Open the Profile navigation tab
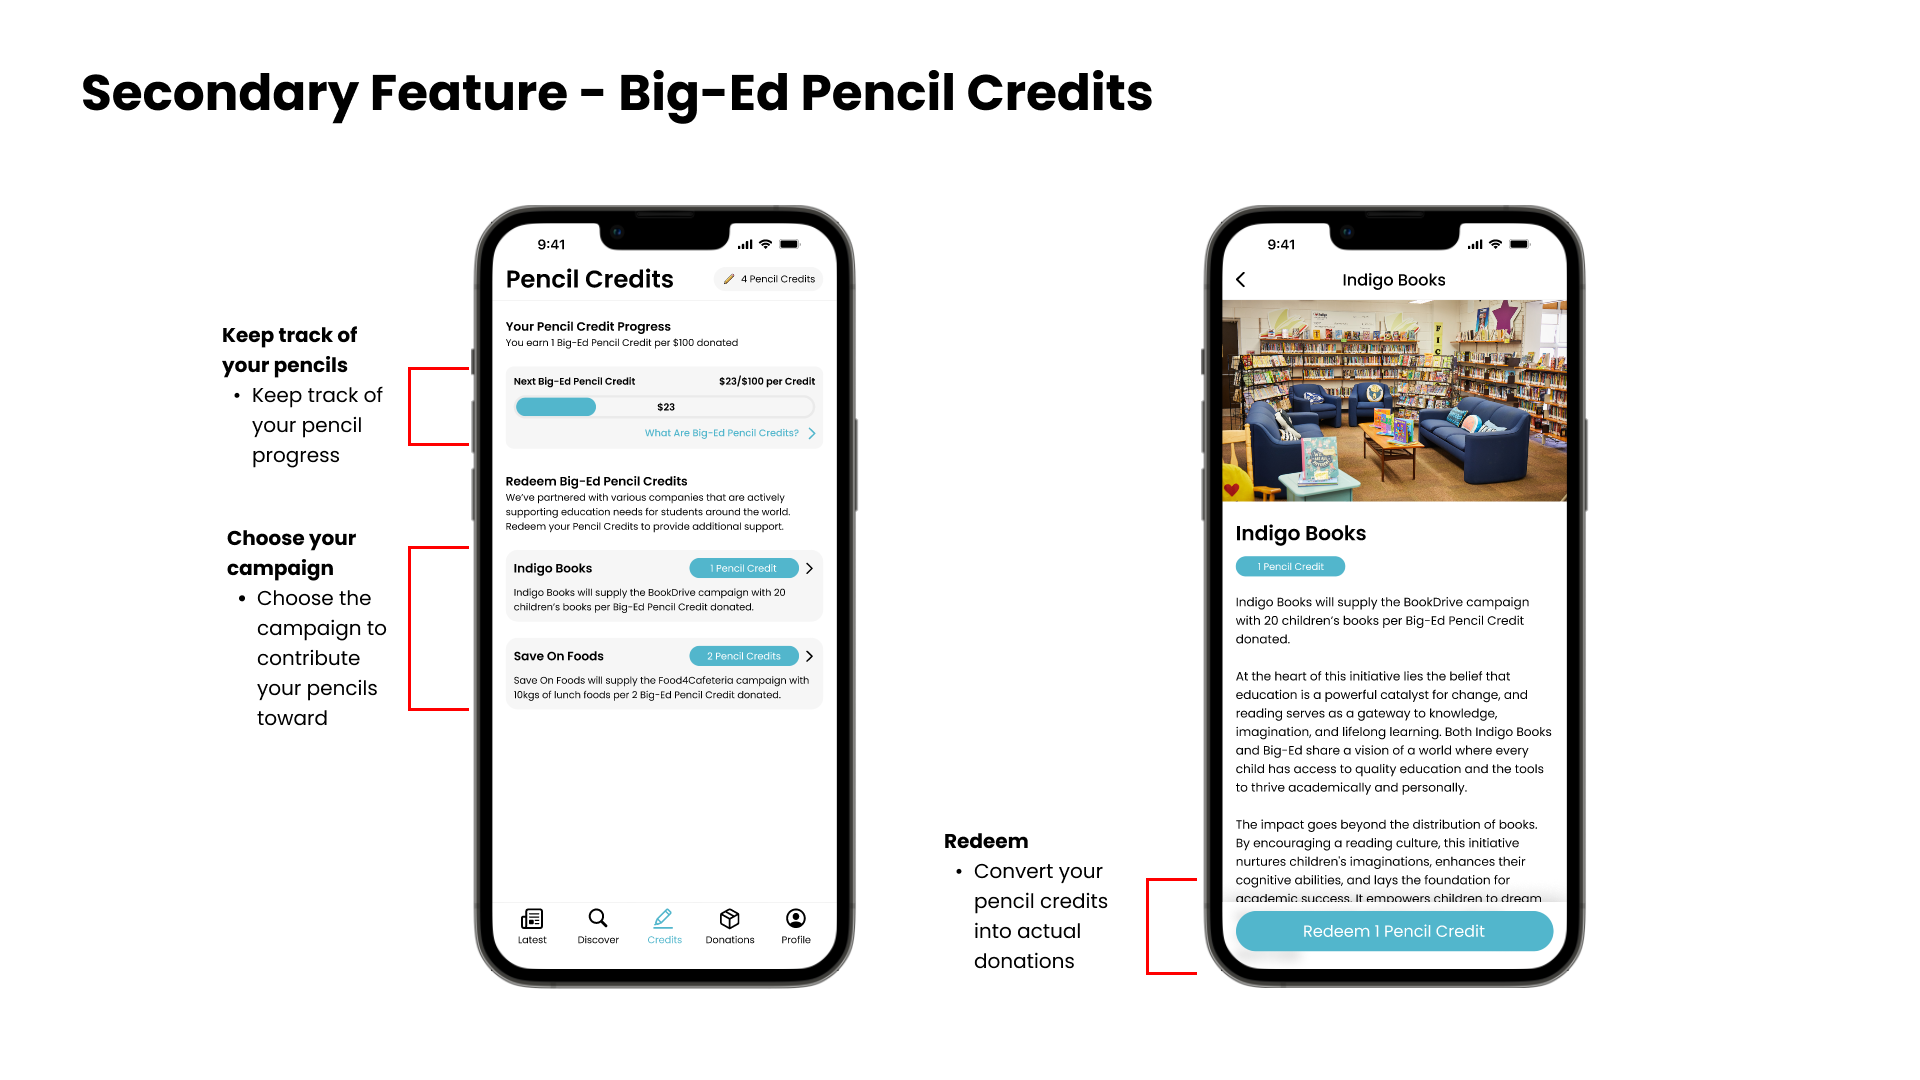Viewport: 1920px width, 1080px height. point(794,923)
